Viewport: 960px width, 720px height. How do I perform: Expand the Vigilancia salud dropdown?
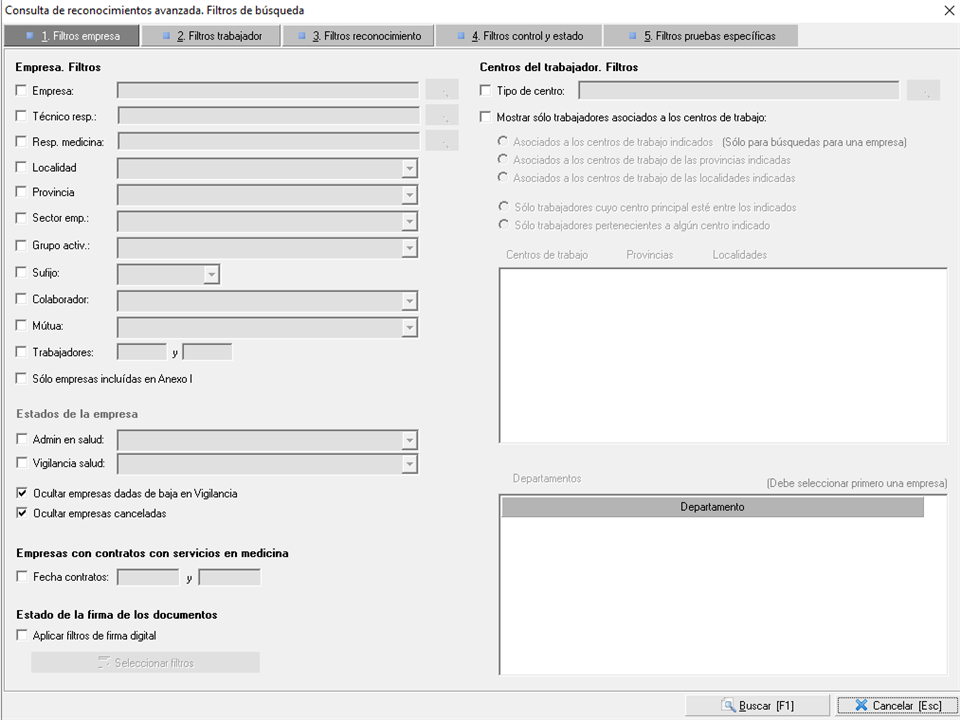point(409,464)
